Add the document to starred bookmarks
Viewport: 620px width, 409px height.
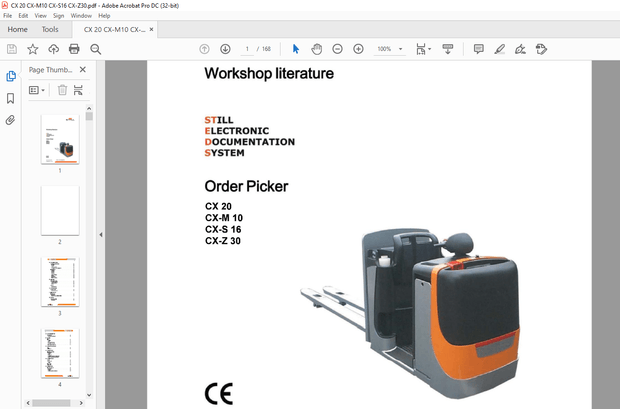pos(33,49)
